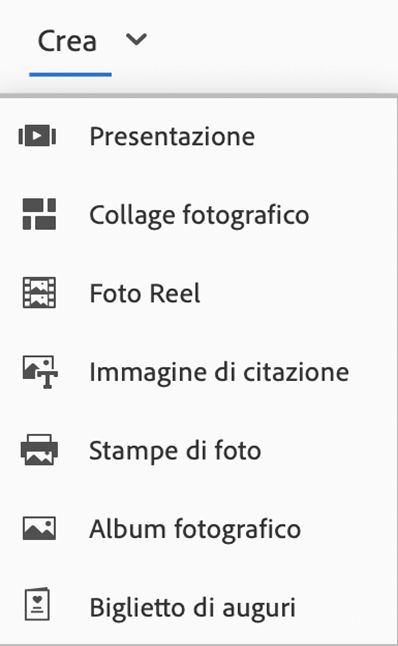Click the Presentazione slideshow play icon
Screen dimensions: 398x646
(37, 136)
